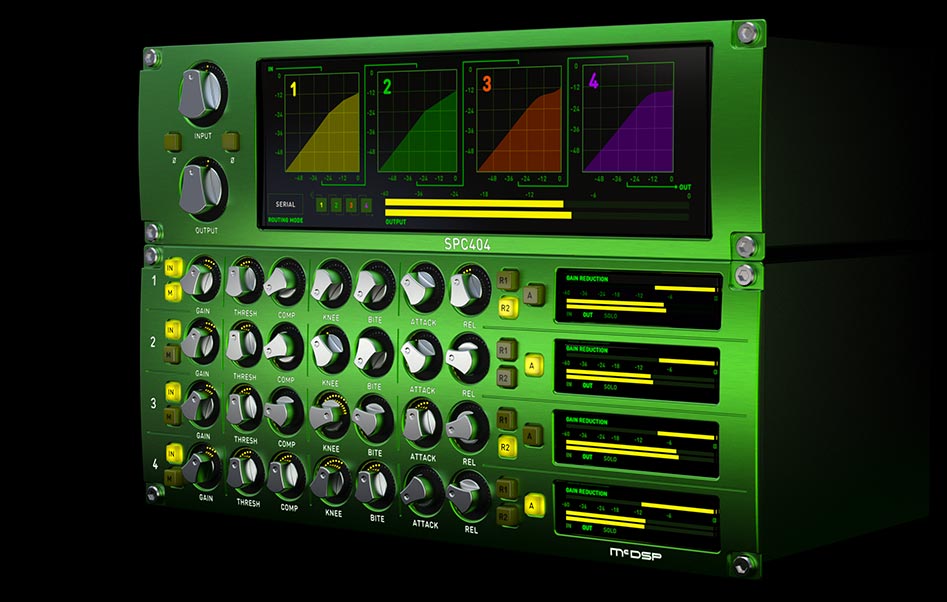Click band 1 THRESH knob
Image resolution: width=947 pixels, height=602 pixels.
click(243, 281)
